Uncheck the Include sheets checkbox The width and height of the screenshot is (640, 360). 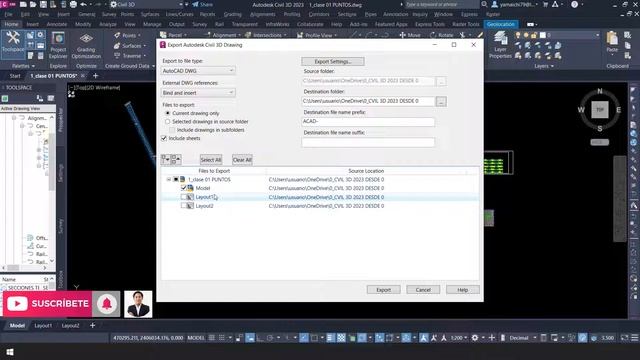click(x=164, y=138)
